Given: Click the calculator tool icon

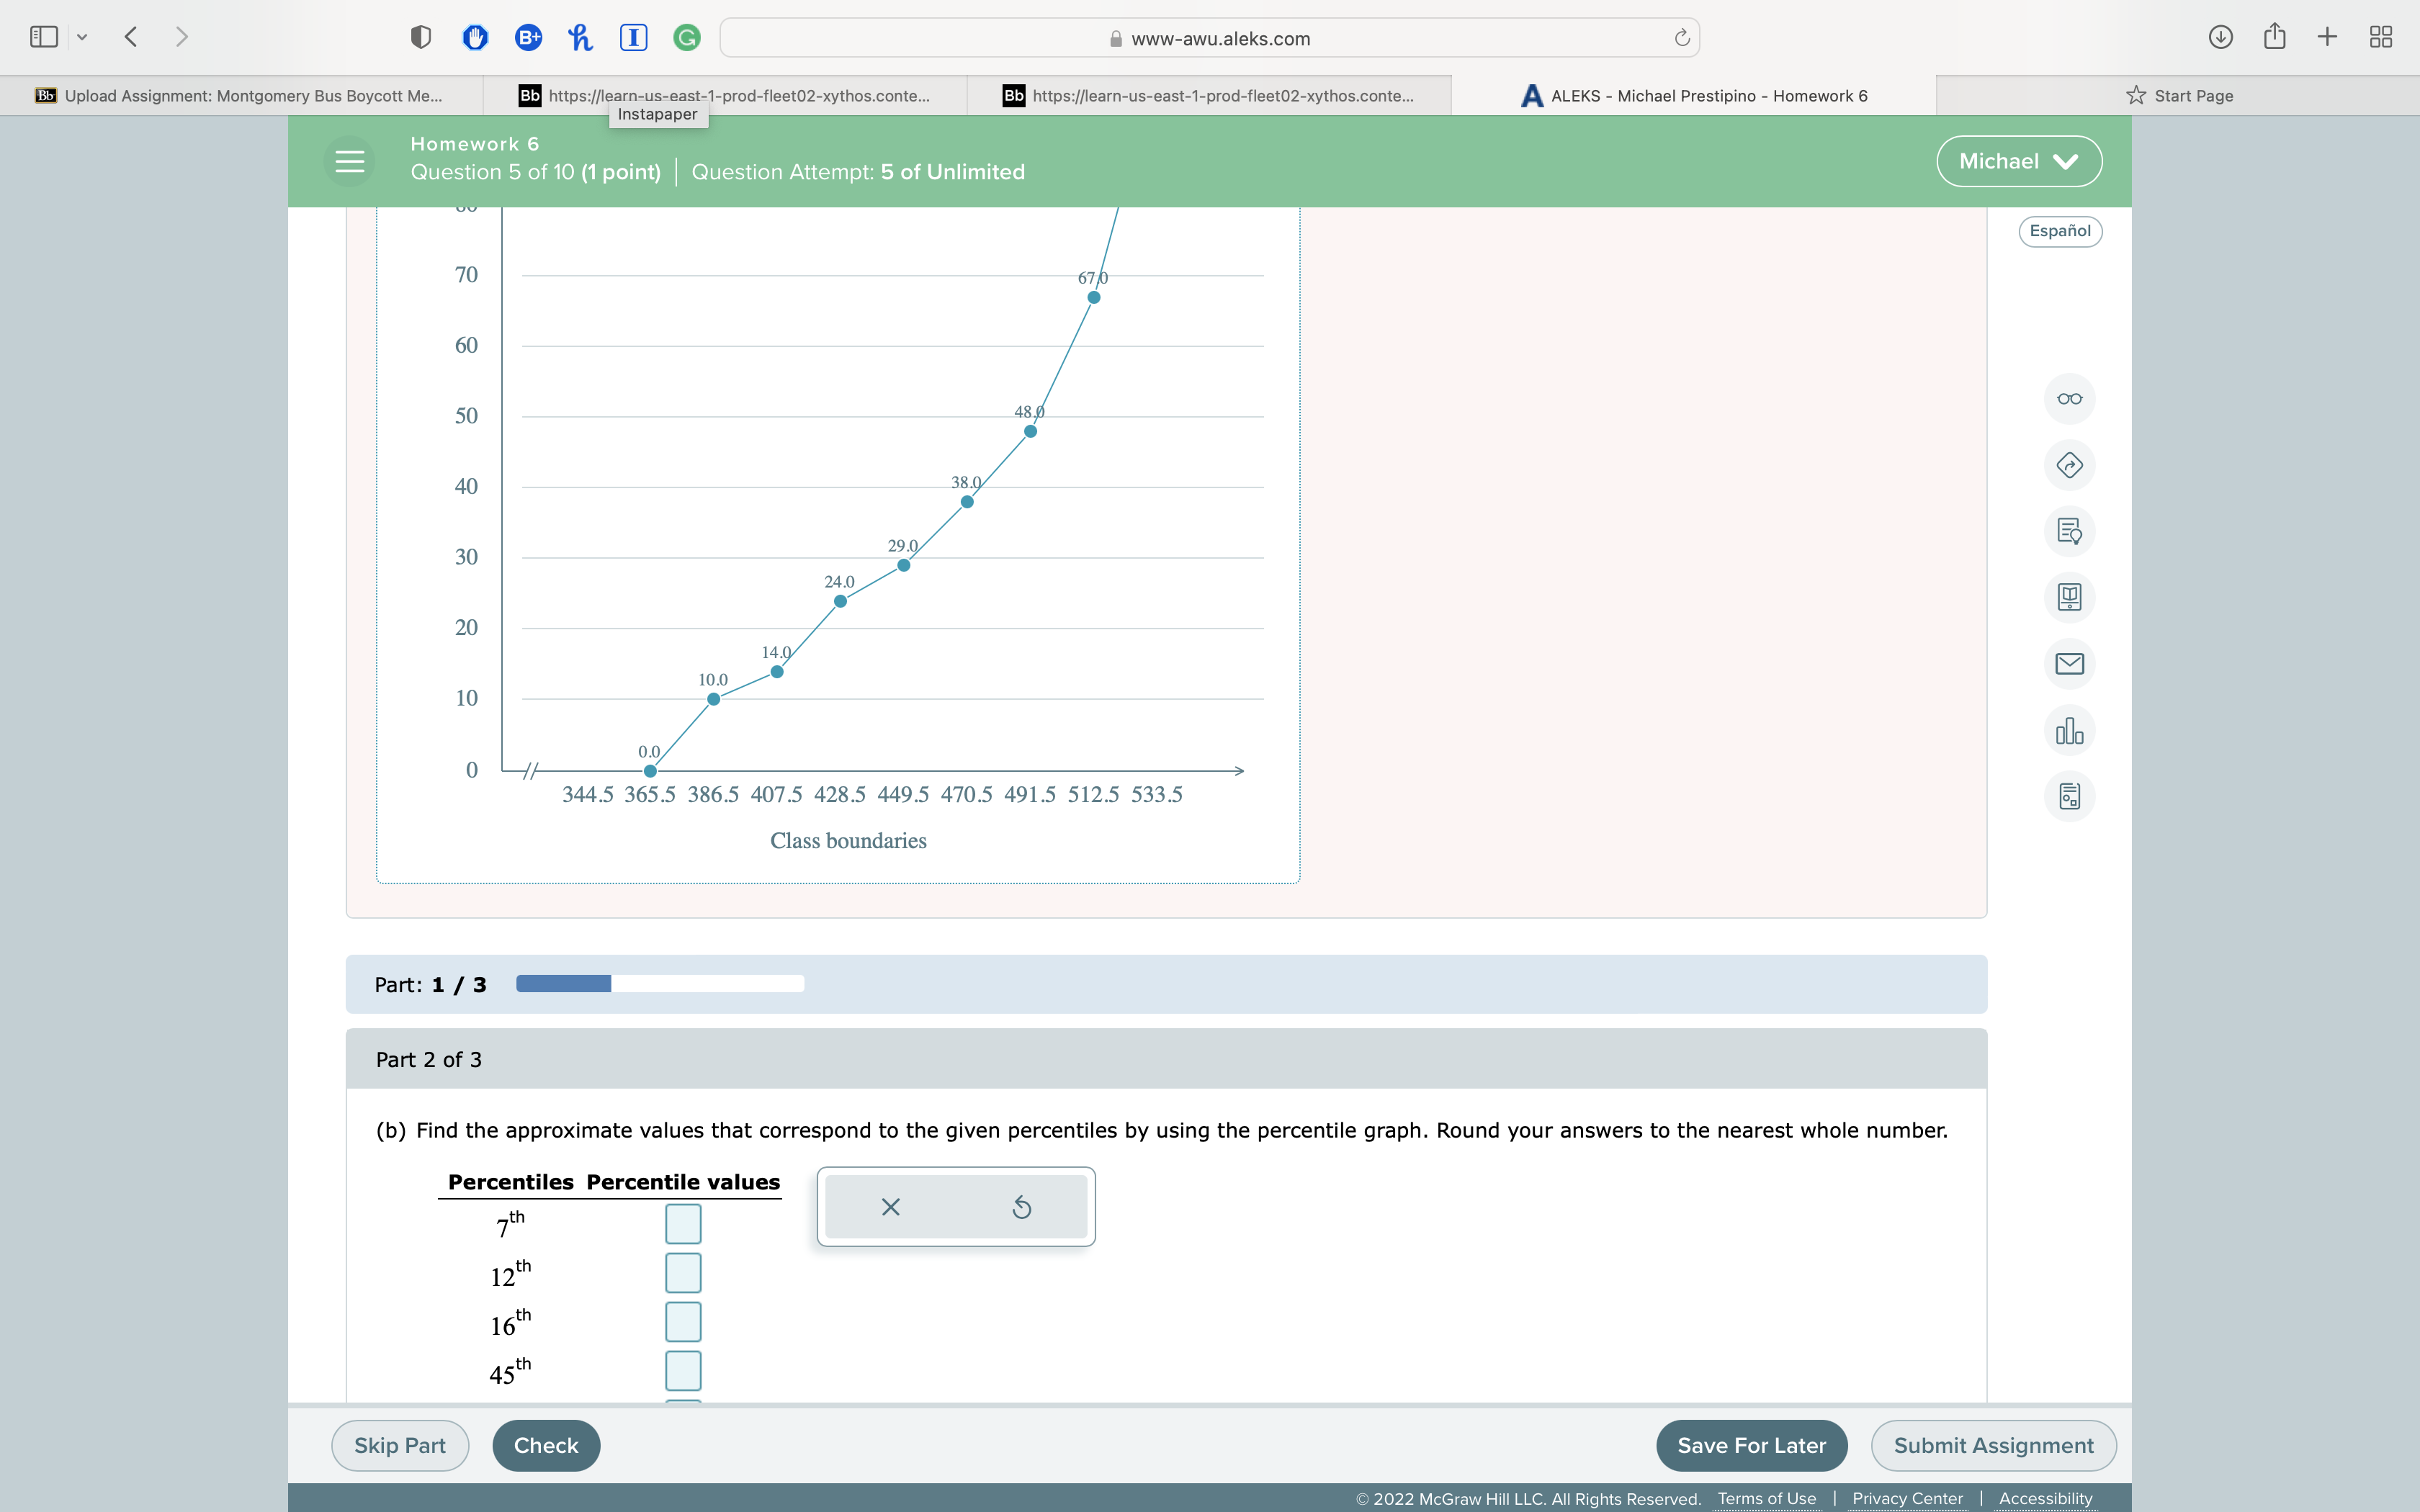Looking at the screenshot, I should pyautogui.click(x=2069, y=797).
